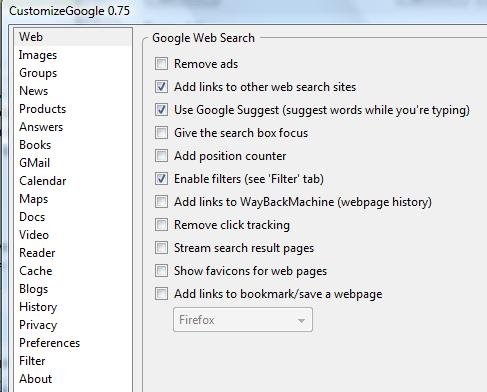Enable the Remove ads checkbox
The image size is (487, 392).
[x=161, y=64]
